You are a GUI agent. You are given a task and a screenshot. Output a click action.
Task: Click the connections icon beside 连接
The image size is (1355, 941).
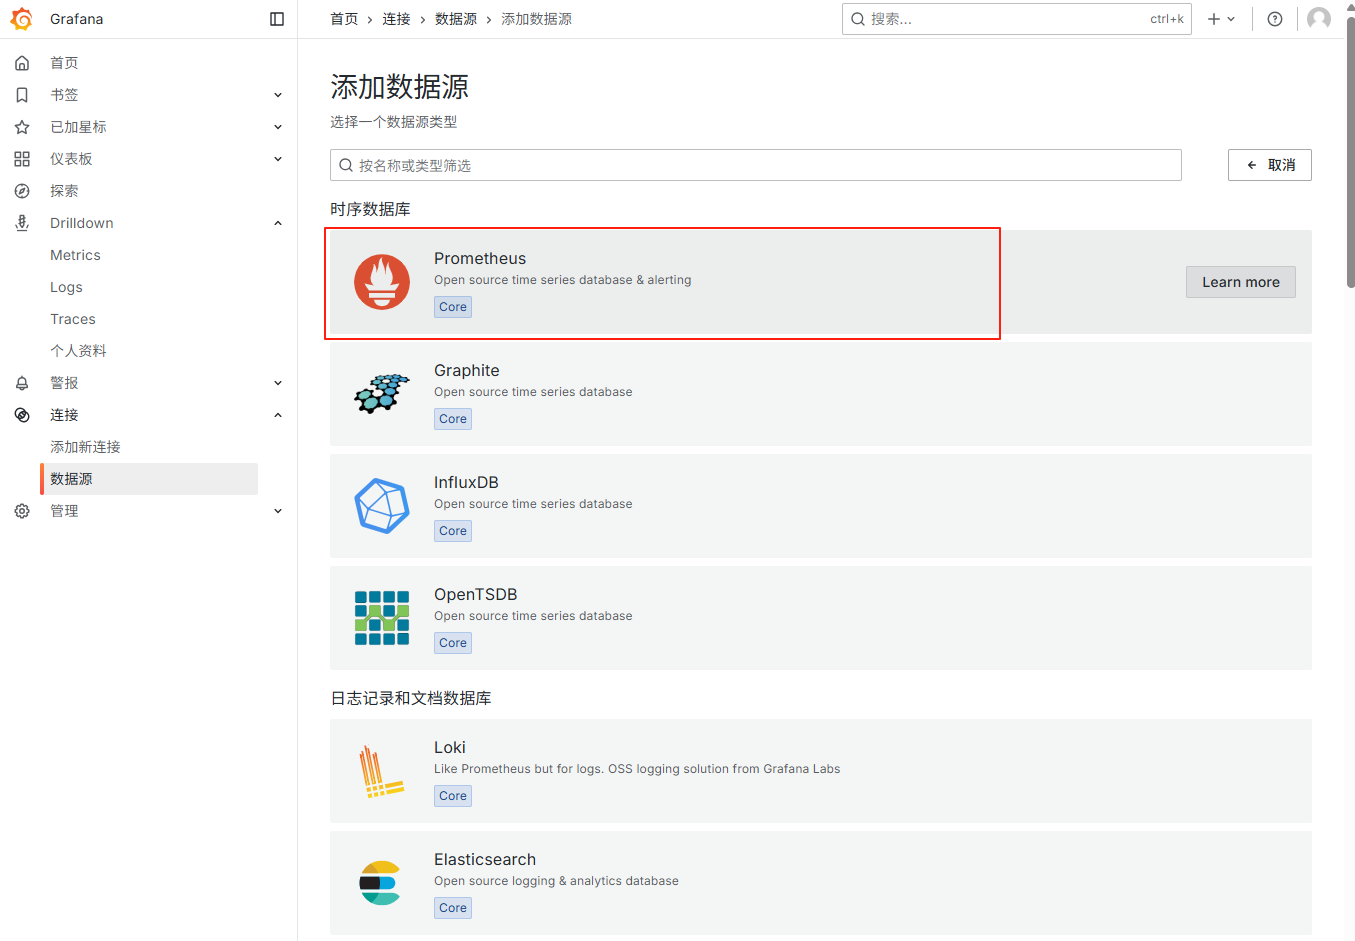tap(22, 415)
